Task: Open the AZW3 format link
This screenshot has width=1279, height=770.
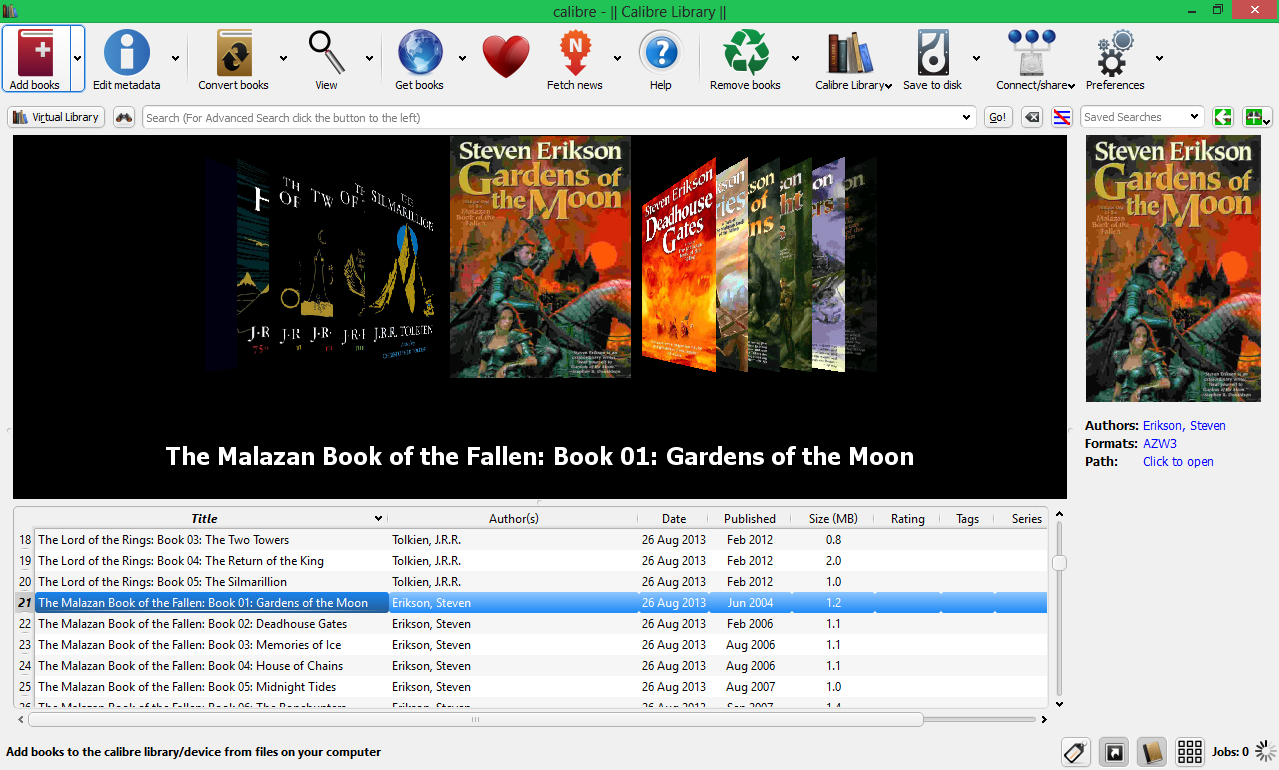Action: (1160, 444)
